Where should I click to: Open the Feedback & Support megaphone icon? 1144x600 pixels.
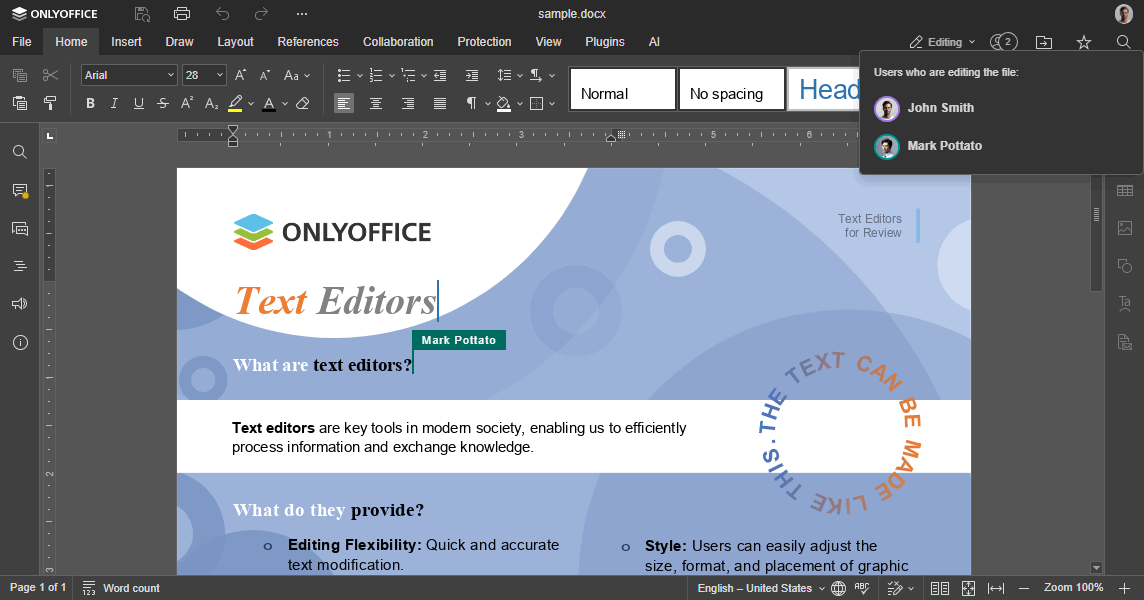(x=20, y=304)
